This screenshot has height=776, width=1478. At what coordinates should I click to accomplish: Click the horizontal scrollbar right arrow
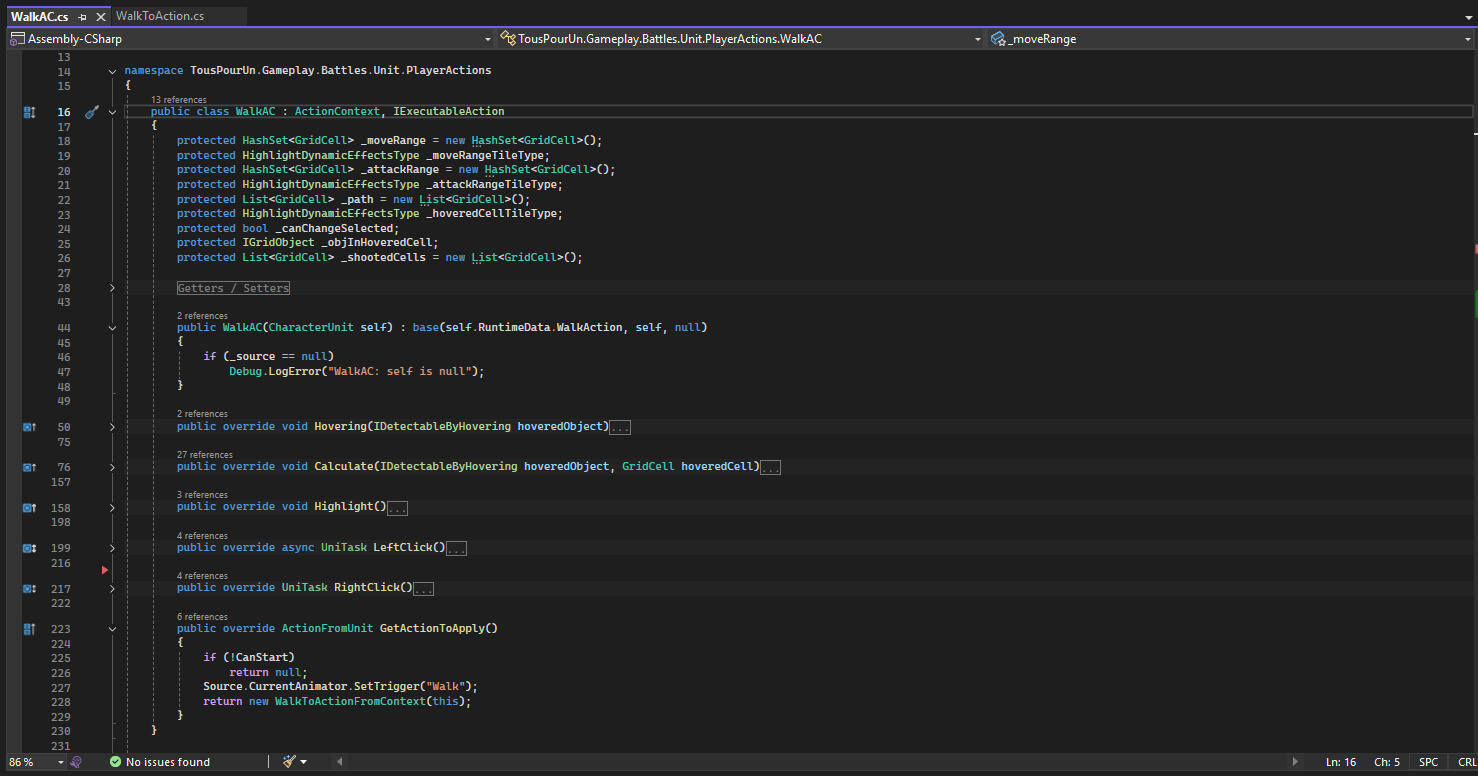click(1296, 762)
